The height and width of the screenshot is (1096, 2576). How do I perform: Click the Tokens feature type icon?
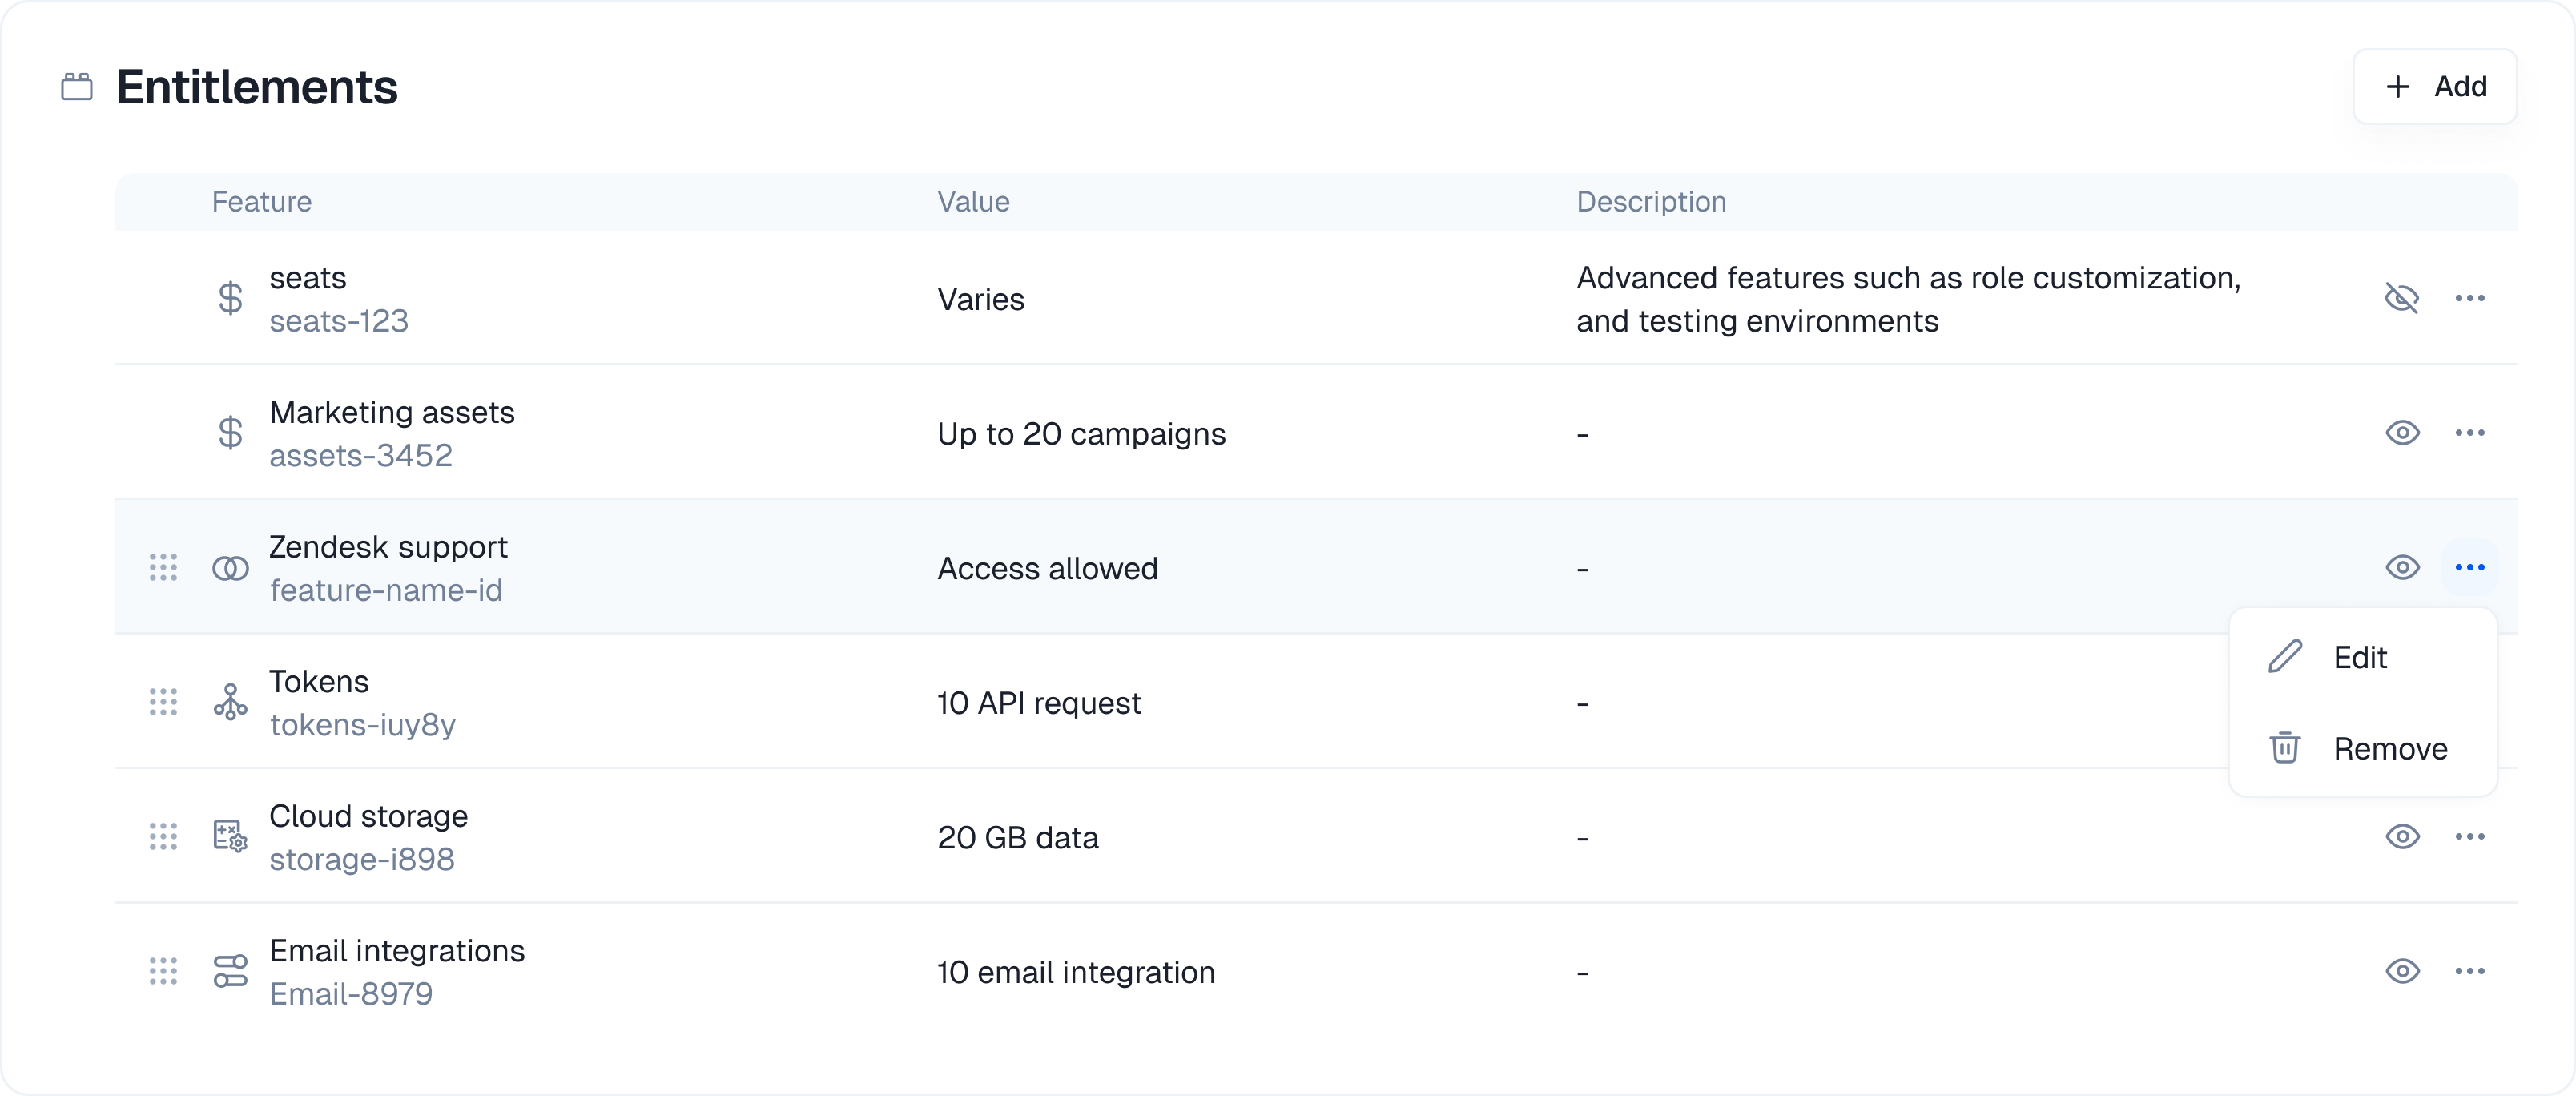[230, 702]
